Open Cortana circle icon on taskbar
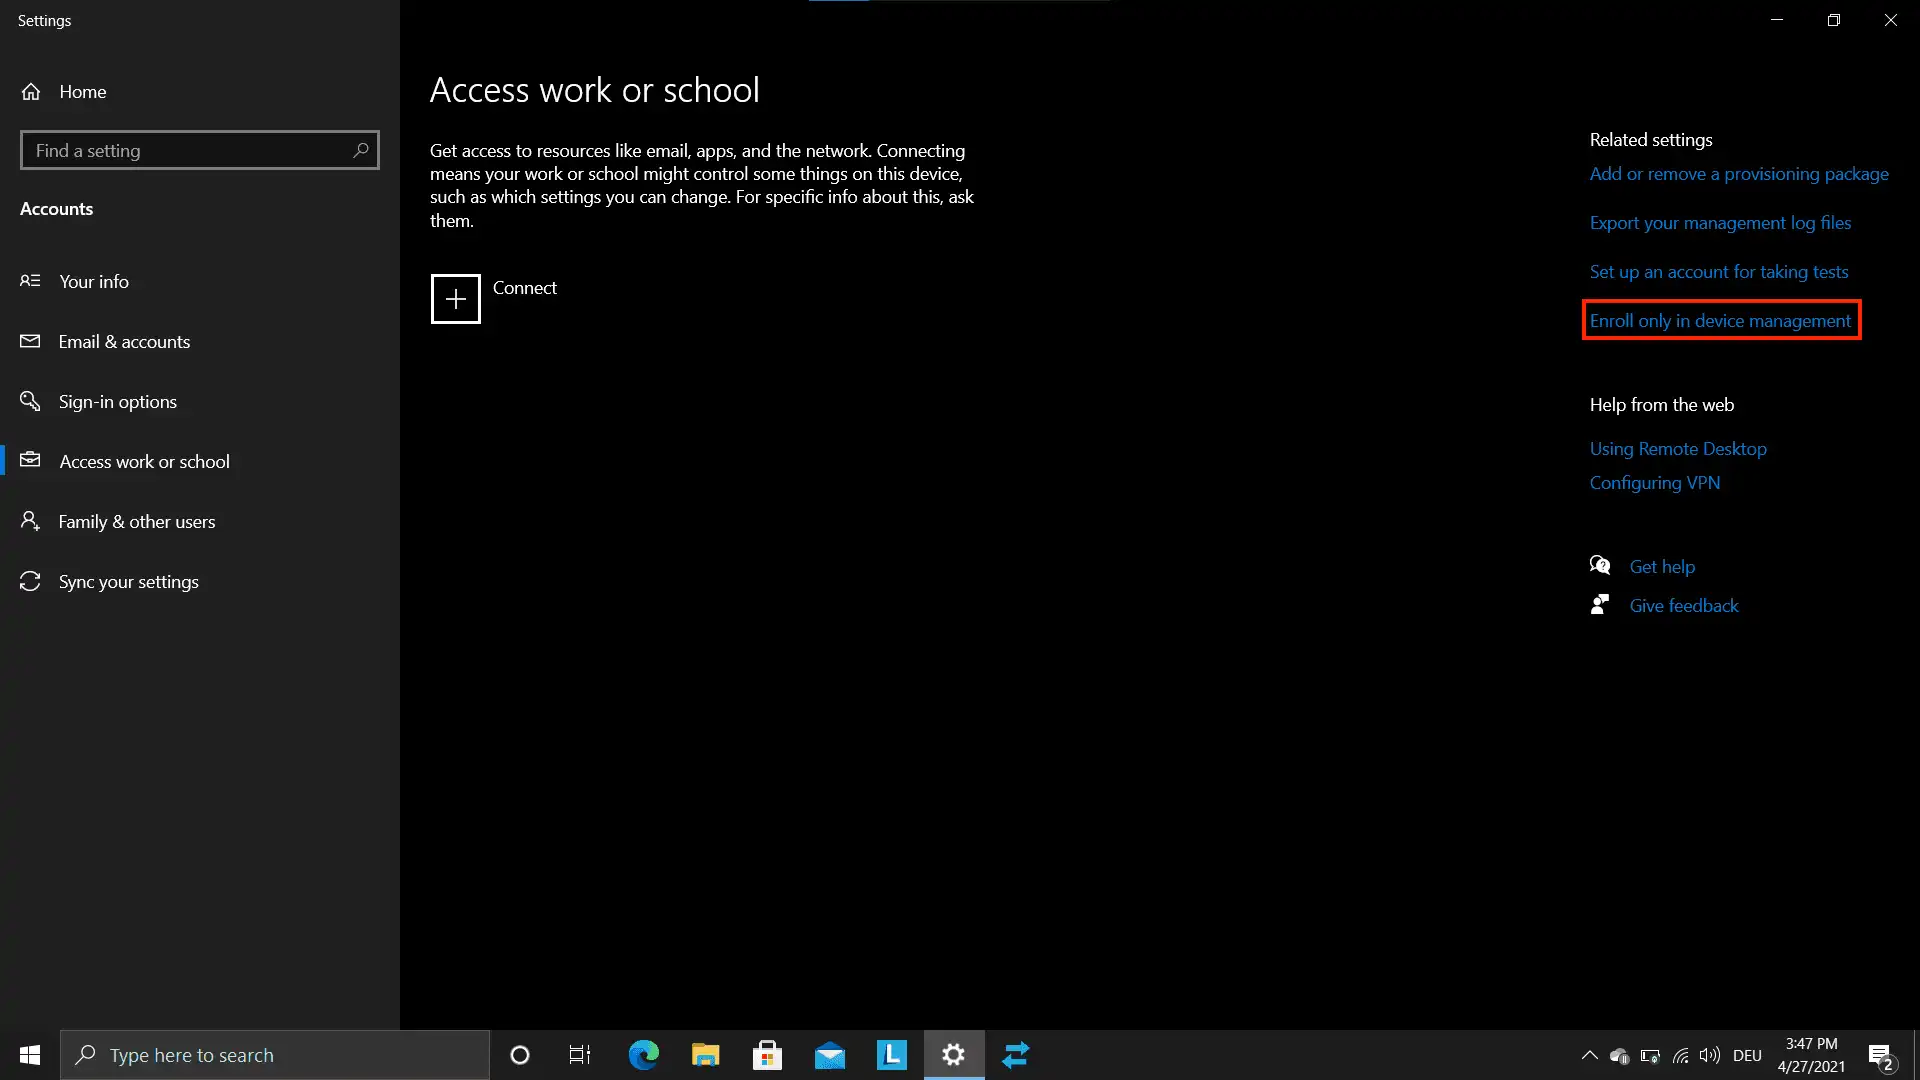 pyautogui.click(x=519, y=1055)
